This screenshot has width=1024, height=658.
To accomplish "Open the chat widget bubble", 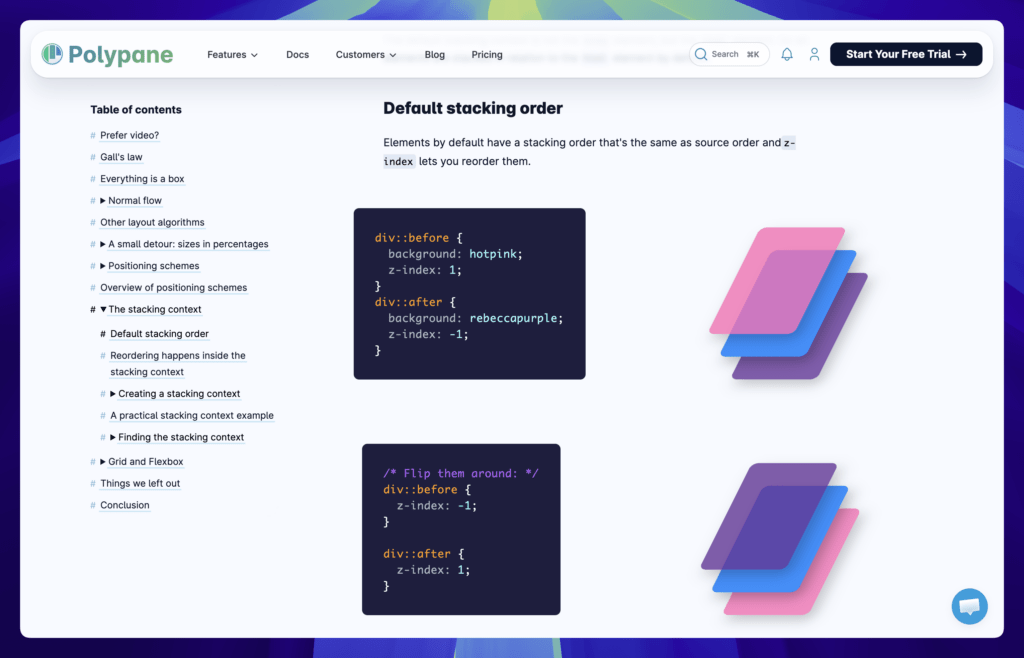I will point(969,606).
